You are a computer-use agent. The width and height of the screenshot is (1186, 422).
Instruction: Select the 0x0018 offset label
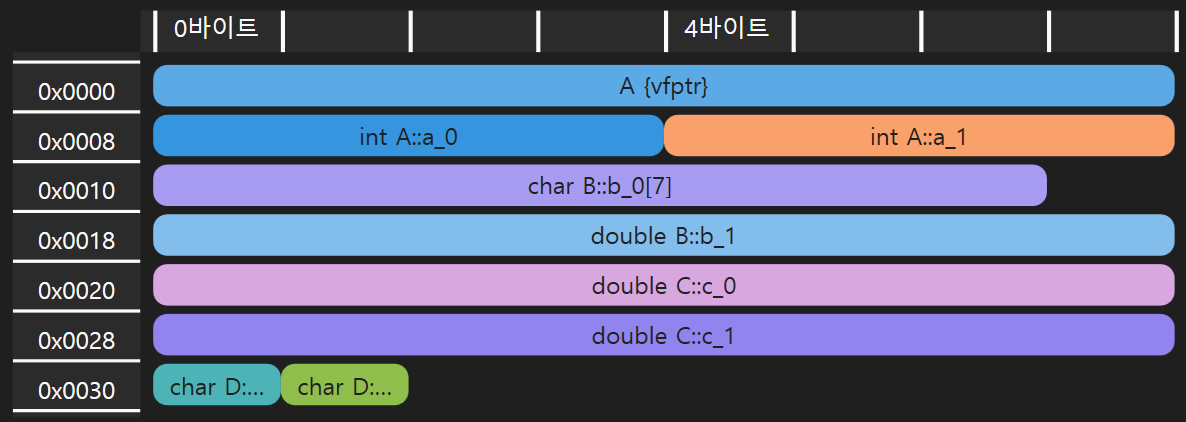77,241
